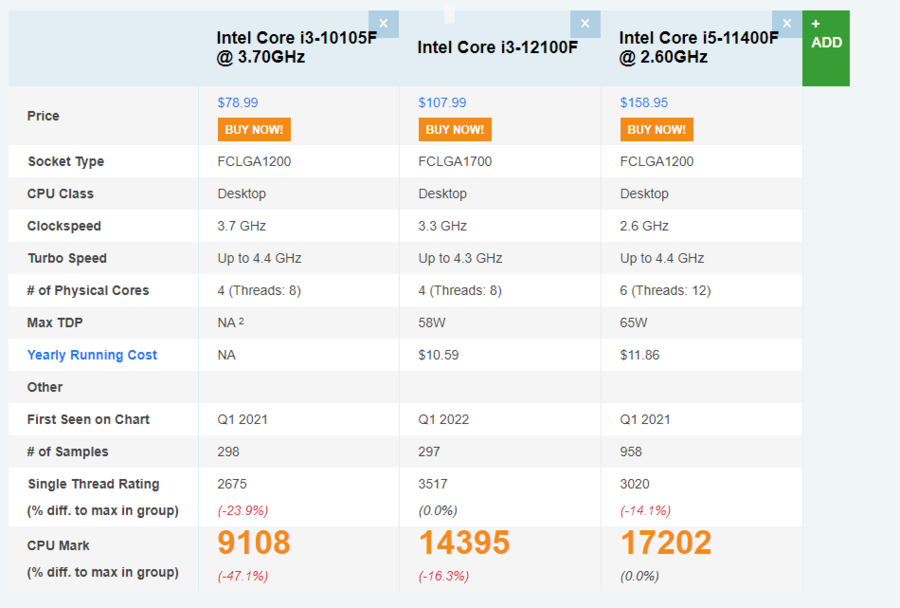Click the CPU Class row label

(60, 193)
